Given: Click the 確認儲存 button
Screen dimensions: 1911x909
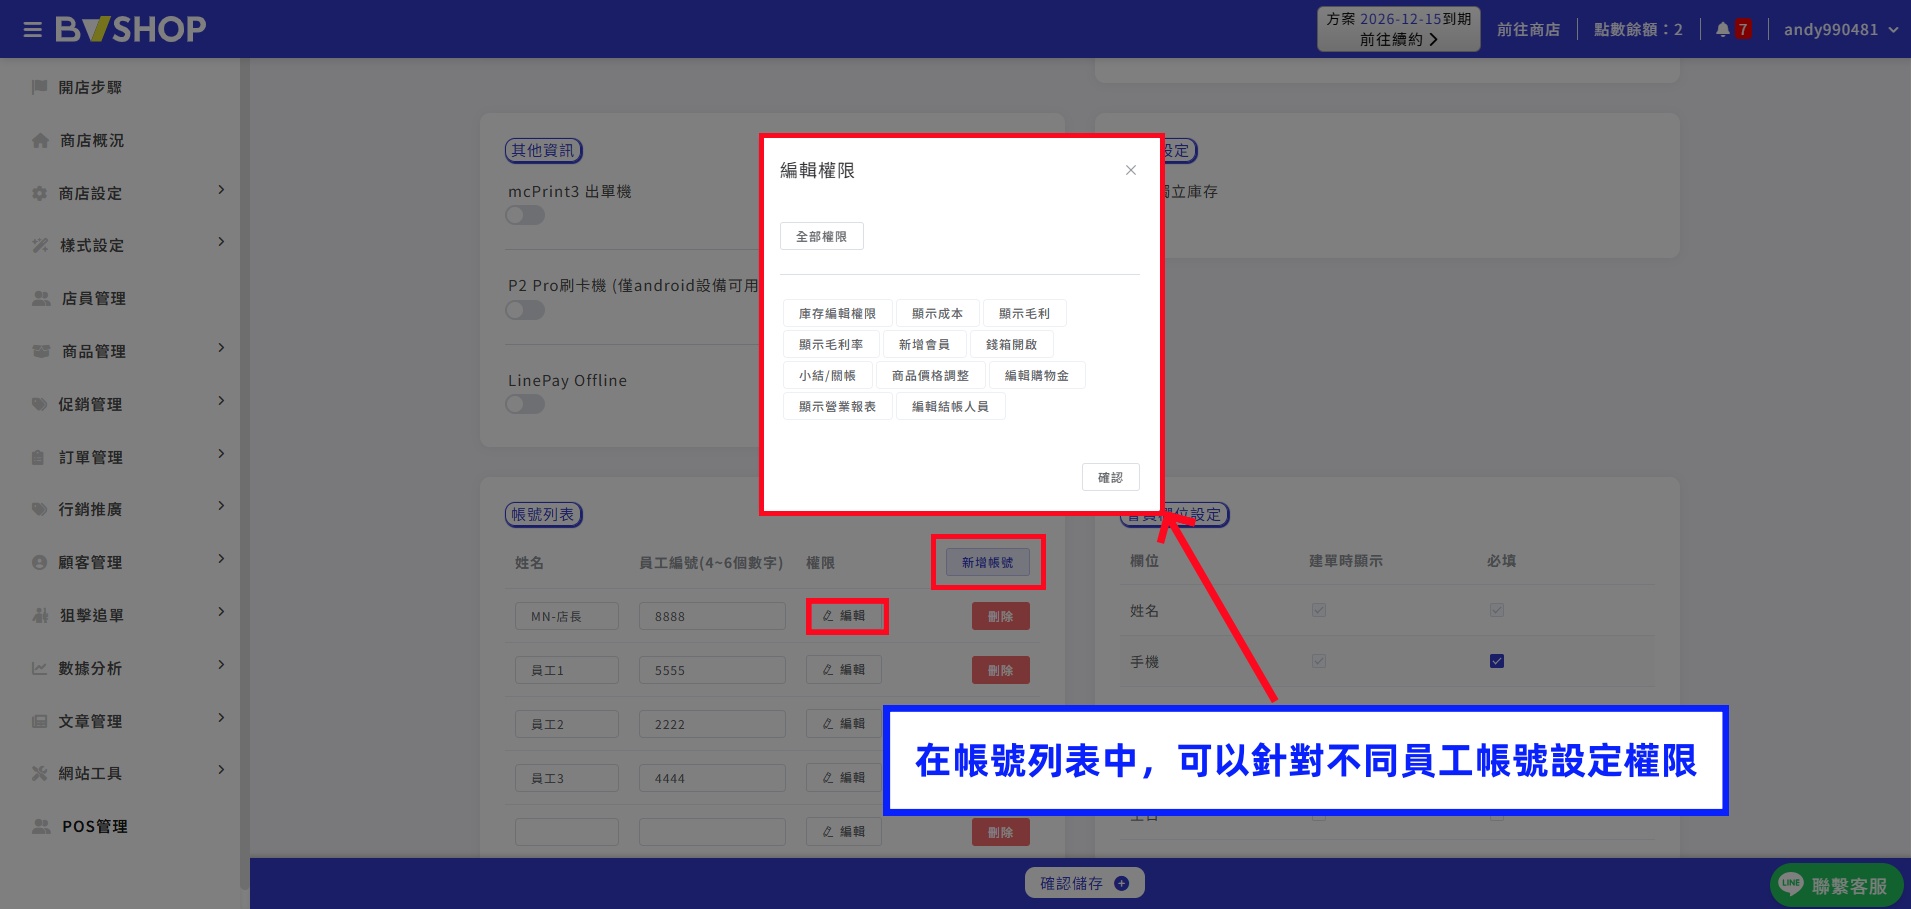Looking at the screenshot, I should (1084, 883).
